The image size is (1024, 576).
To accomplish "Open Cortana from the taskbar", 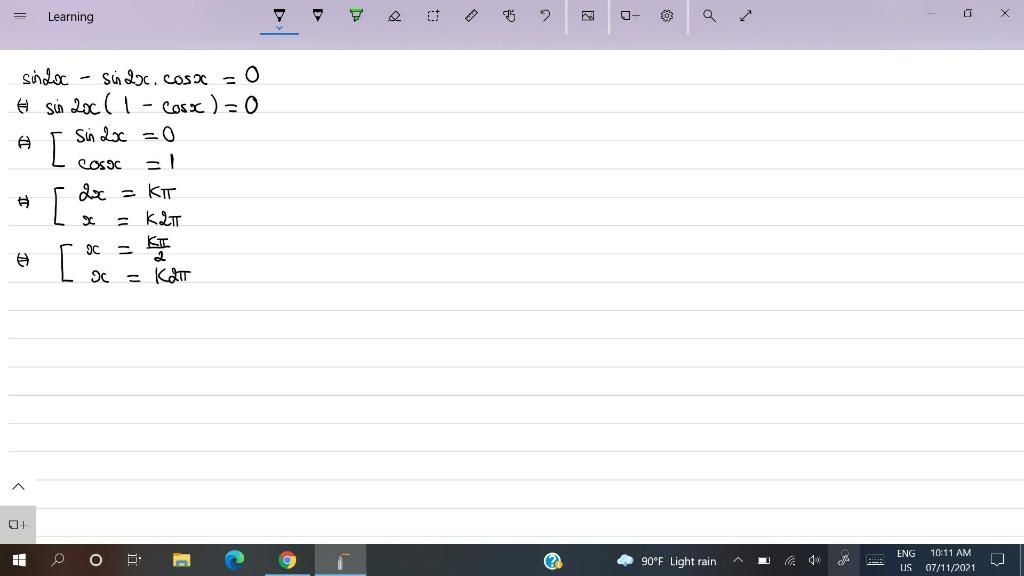I will [95, 560].
